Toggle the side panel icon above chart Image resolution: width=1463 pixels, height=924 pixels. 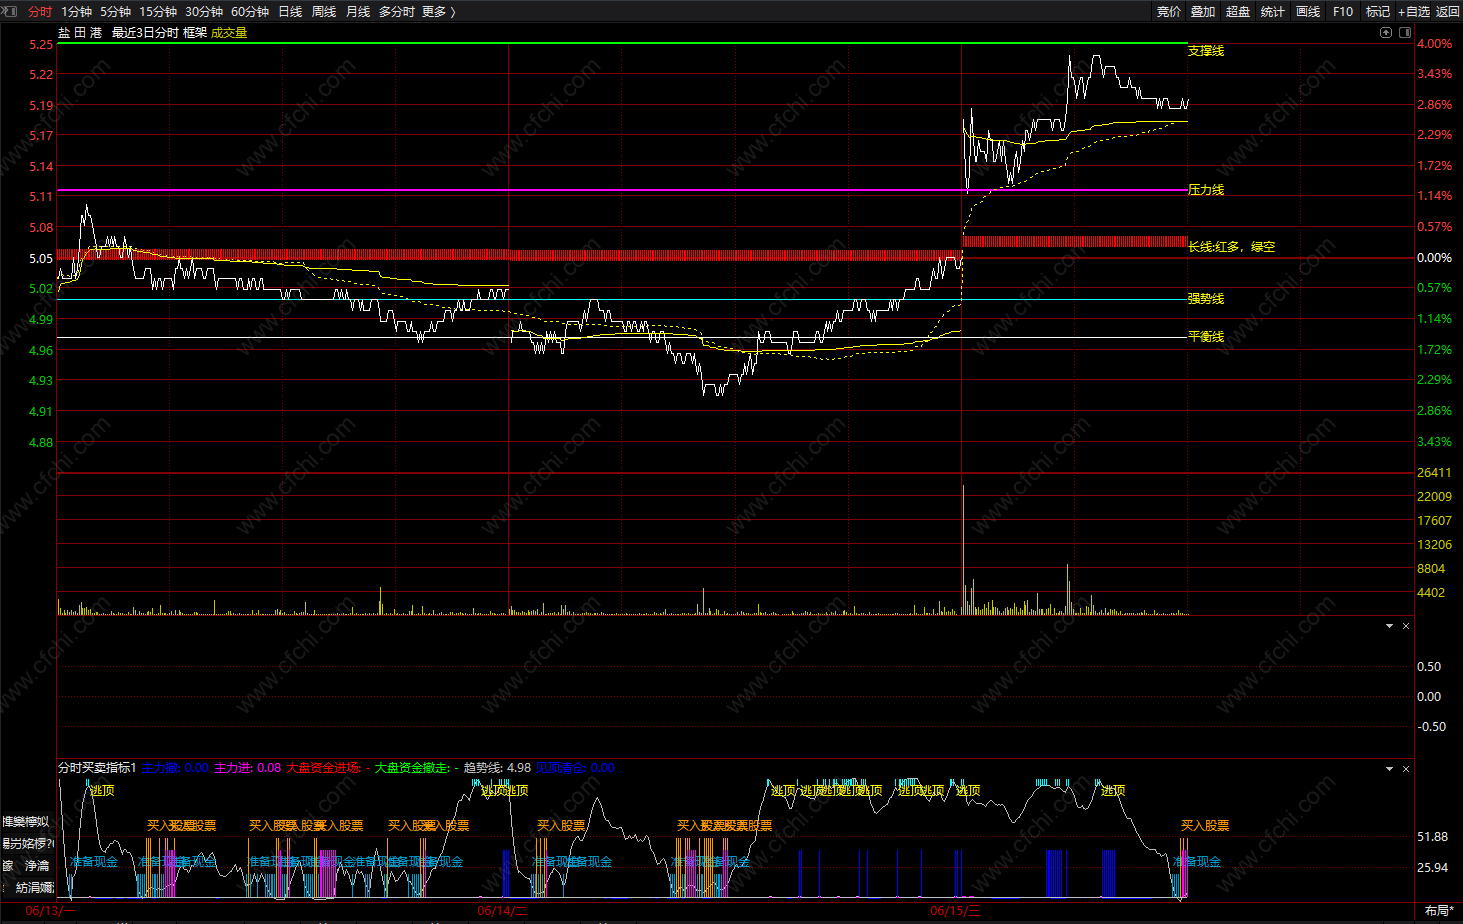pyautogui.click(x=1403, y=32)
